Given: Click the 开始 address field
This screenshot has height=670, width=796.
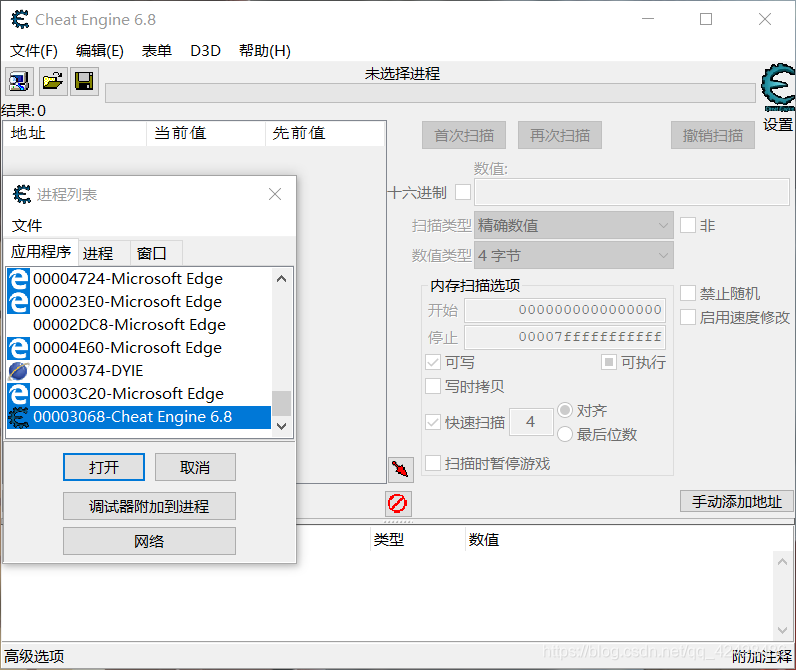Looking at the screenshot, I should [x=565, y=310].
